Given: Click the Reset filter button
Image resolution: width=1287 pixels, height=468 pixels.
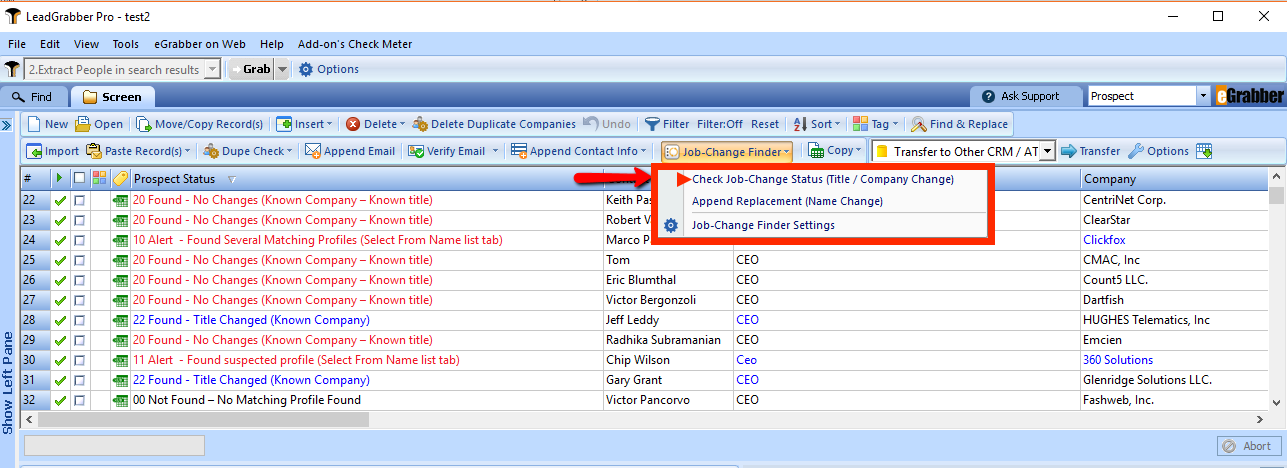Looking at the screenshot, I should [x=765, y=124].
